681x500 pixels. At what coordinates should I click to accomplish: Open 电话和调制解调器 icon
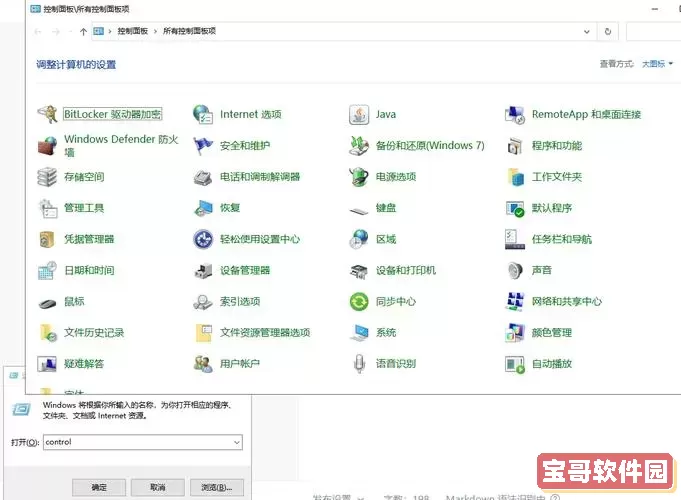tap(203, 177)
